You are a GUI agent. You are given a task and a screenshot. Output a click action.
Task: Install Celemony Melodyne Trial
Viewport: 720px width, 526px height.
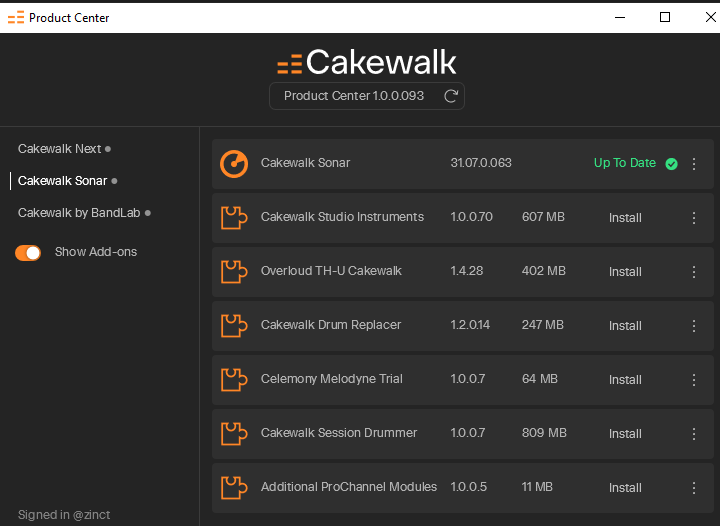(x=625, y=380)
